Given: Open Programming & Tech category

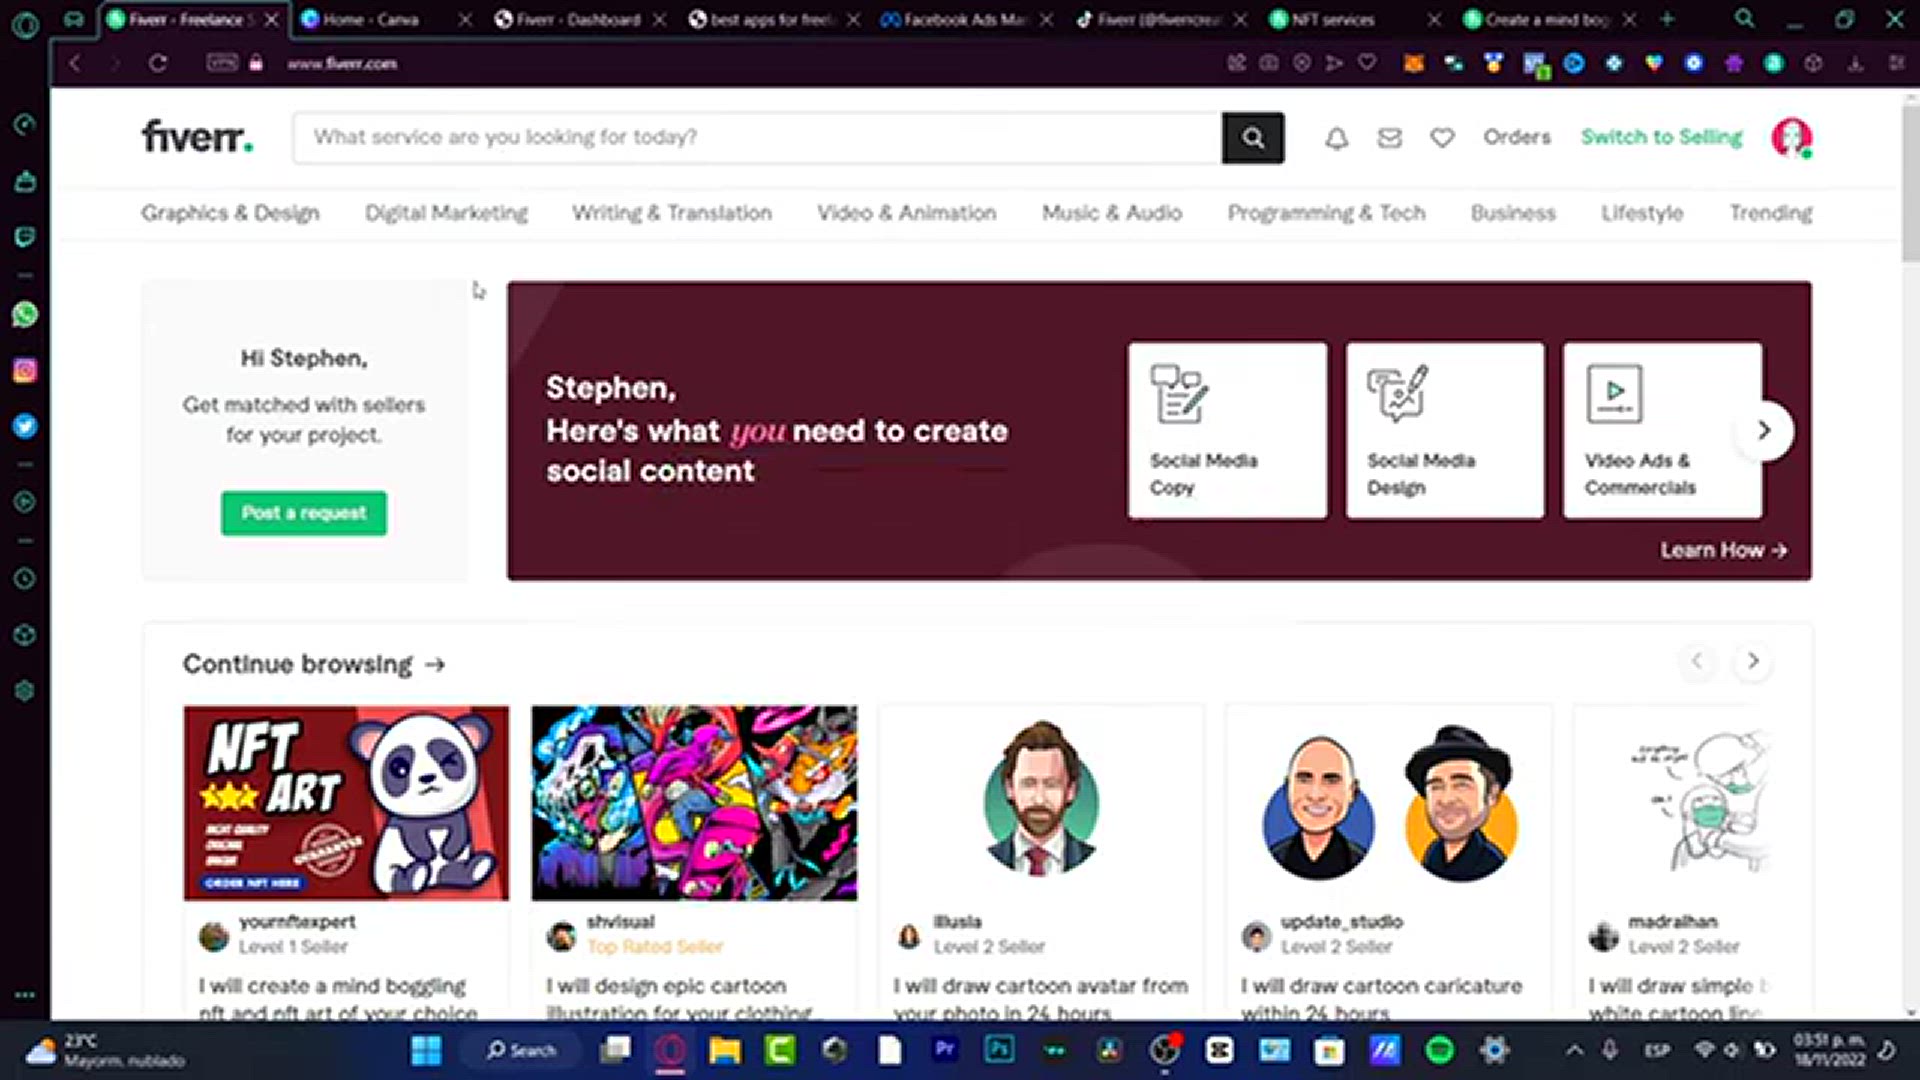Looking at the screenshot, I should (1326, 213).
